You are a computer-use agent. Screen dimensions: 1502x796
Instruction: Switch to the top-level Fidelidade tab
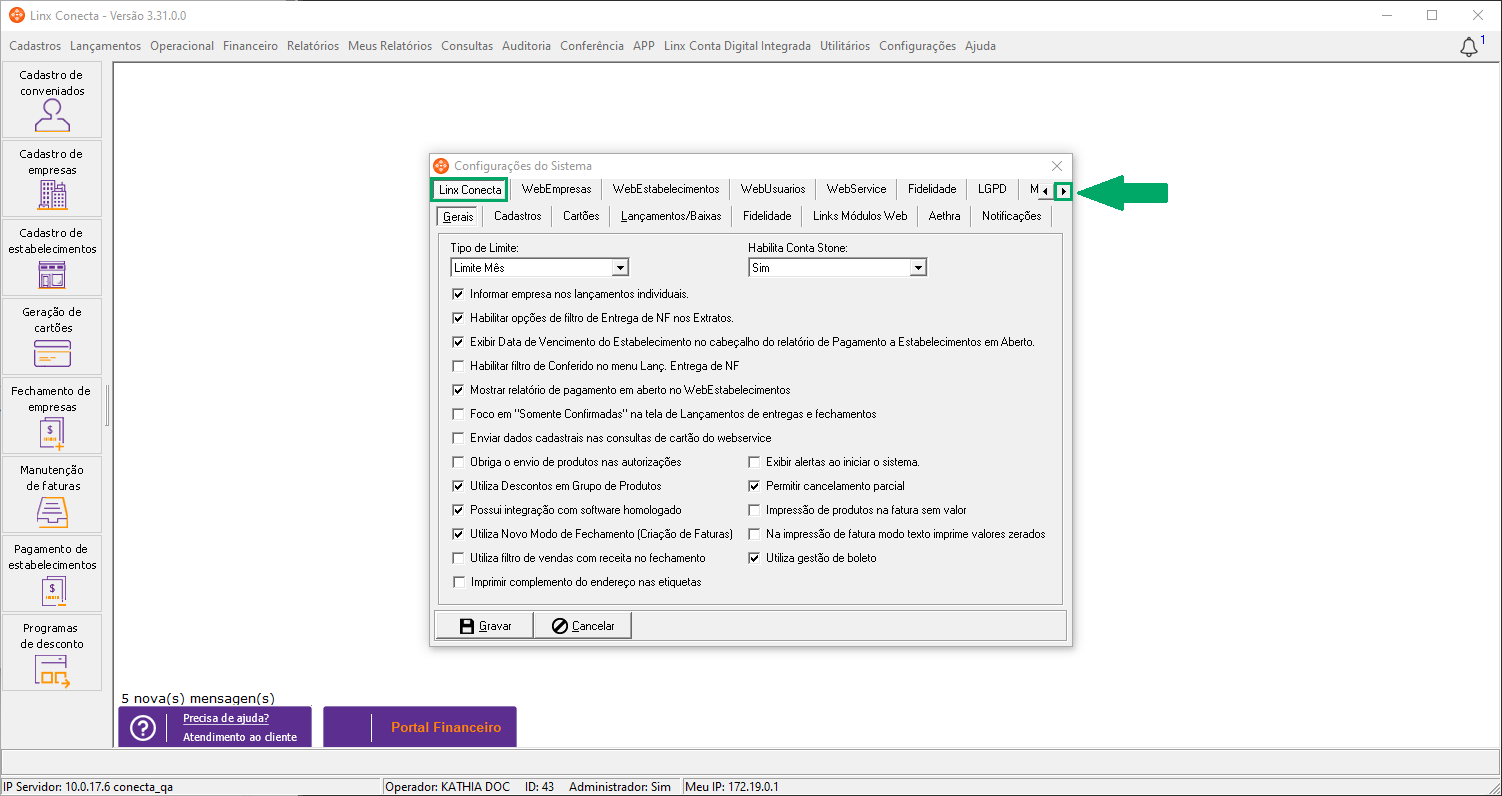tap(932, 190)
